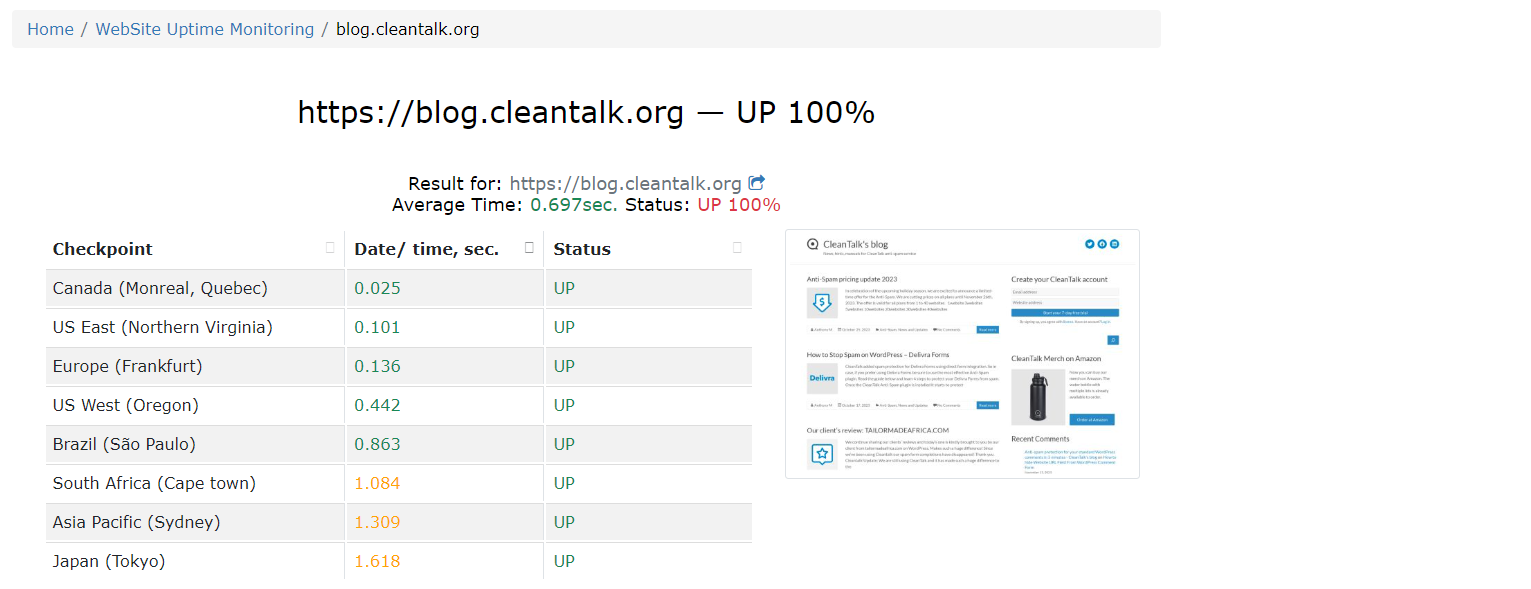
Task: Sort table by Status header text
Action: click(x=582, y=249)
